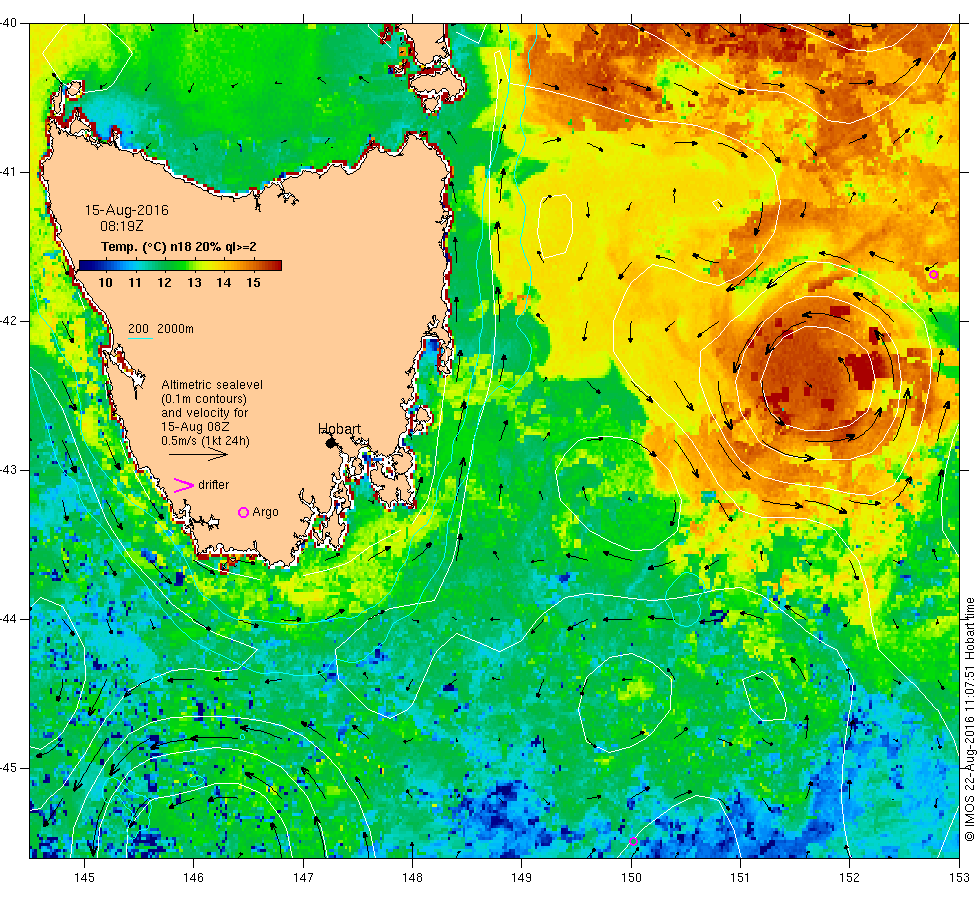Click the 13 value on temperature scale
Viewport: 980px width, 900px height.
pyautogui.click(x=194, y=283)
